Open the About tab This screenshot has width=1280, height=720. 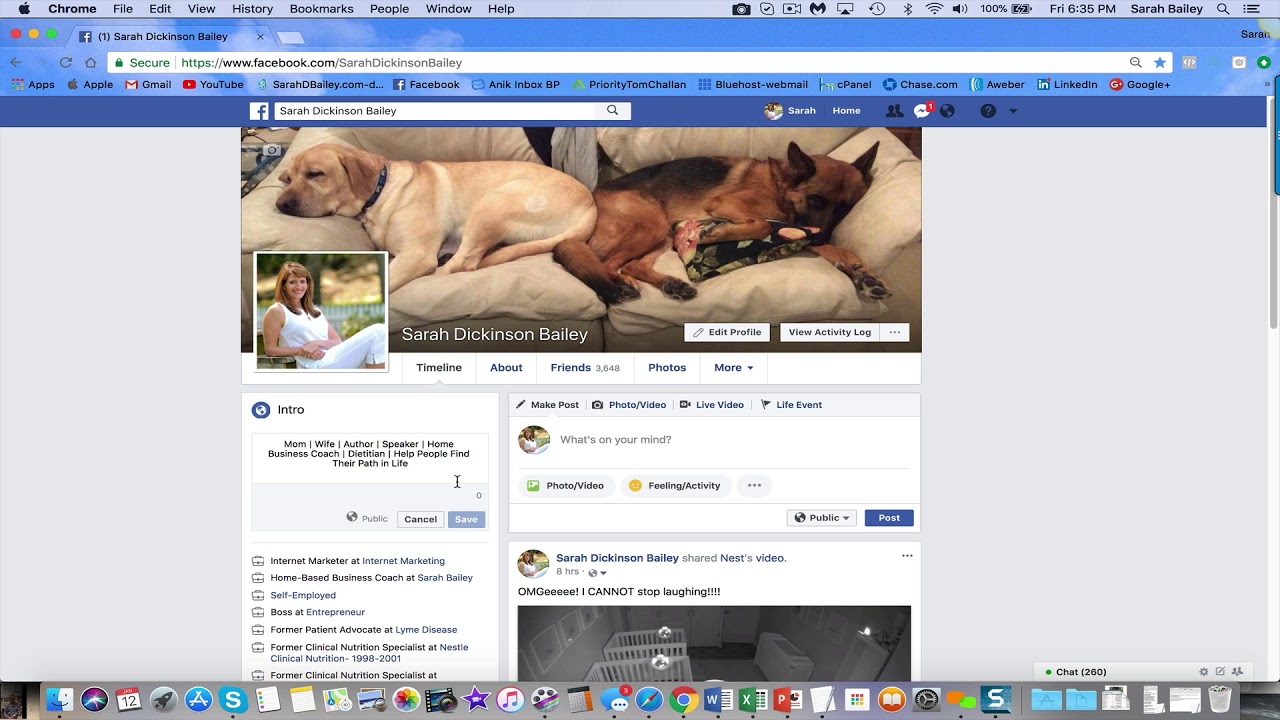click(506, 368)
